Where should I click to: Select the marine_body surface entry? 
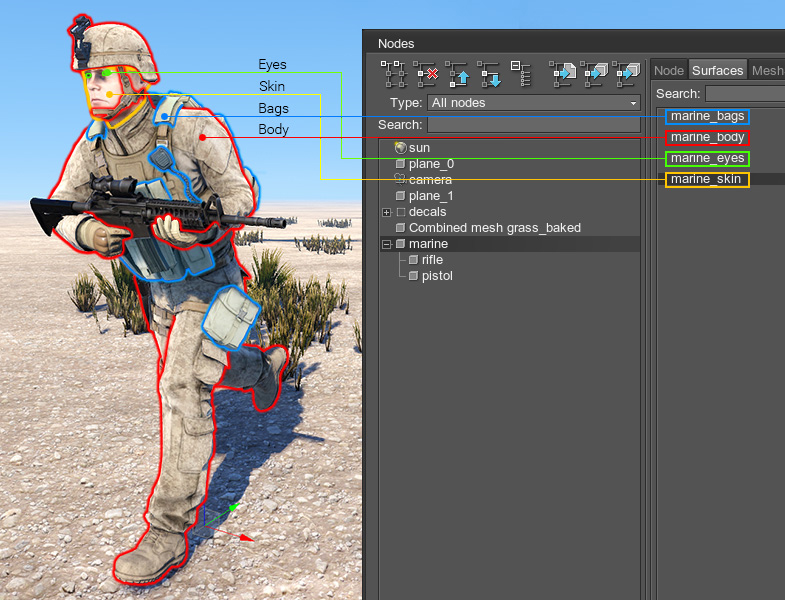(706, 137)
